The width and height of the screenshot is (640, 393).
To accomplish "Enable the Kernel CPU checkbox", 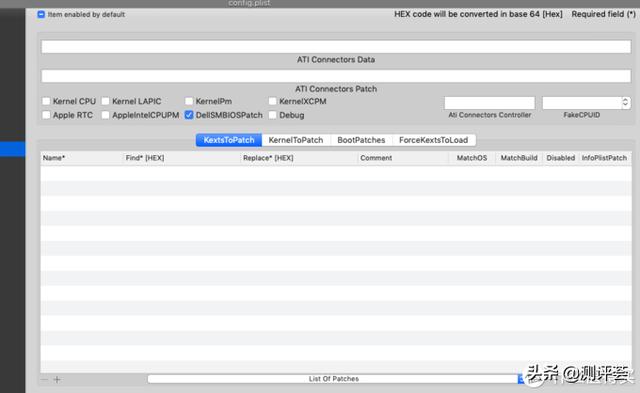I will coord(46,101).
